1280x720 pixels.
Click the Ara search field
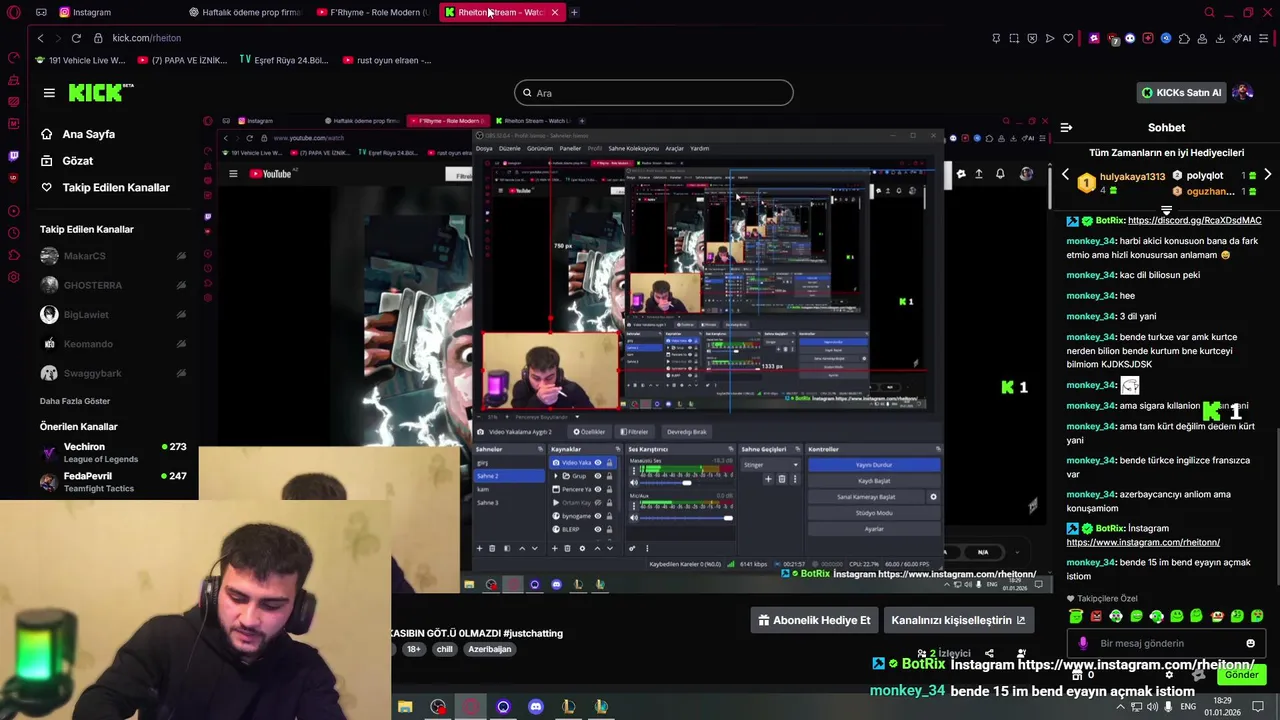tap(654, 93)
